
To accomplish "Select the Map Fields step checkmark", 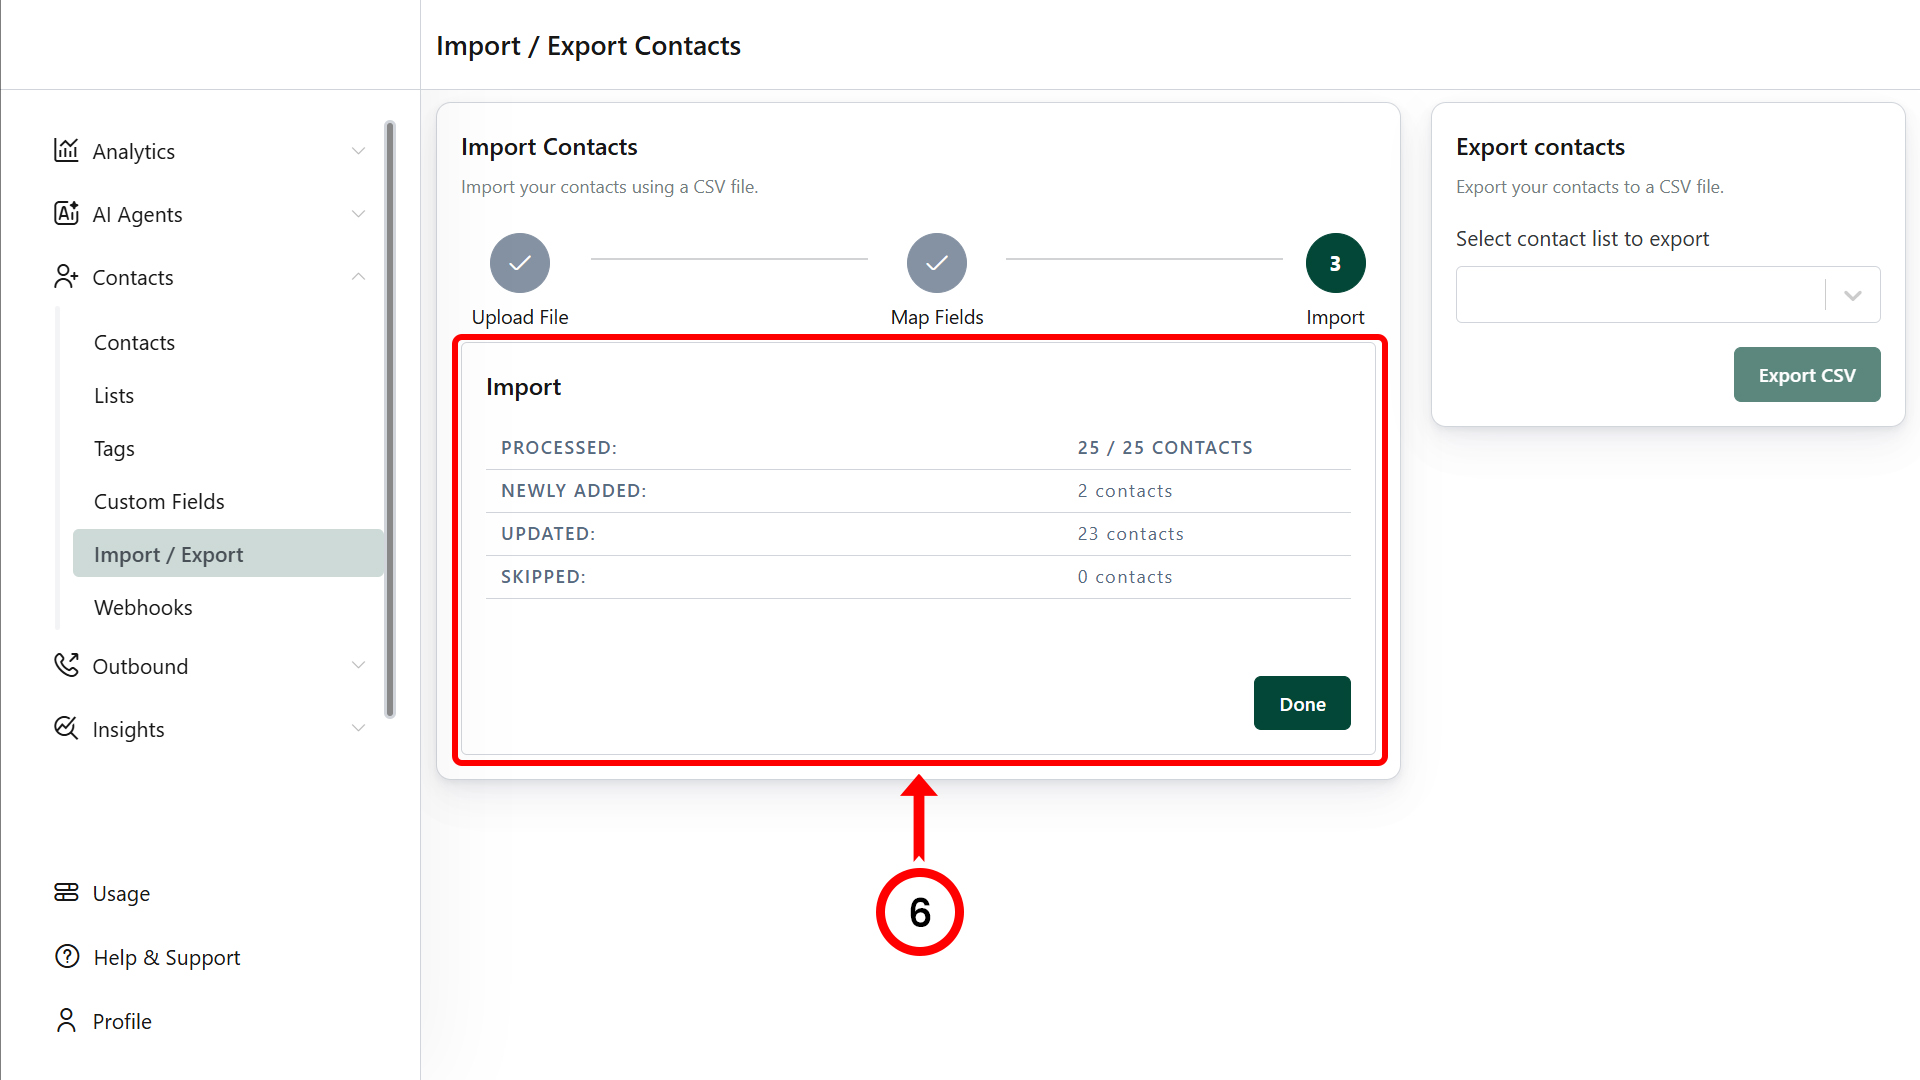I will click(x=937, y=263).
